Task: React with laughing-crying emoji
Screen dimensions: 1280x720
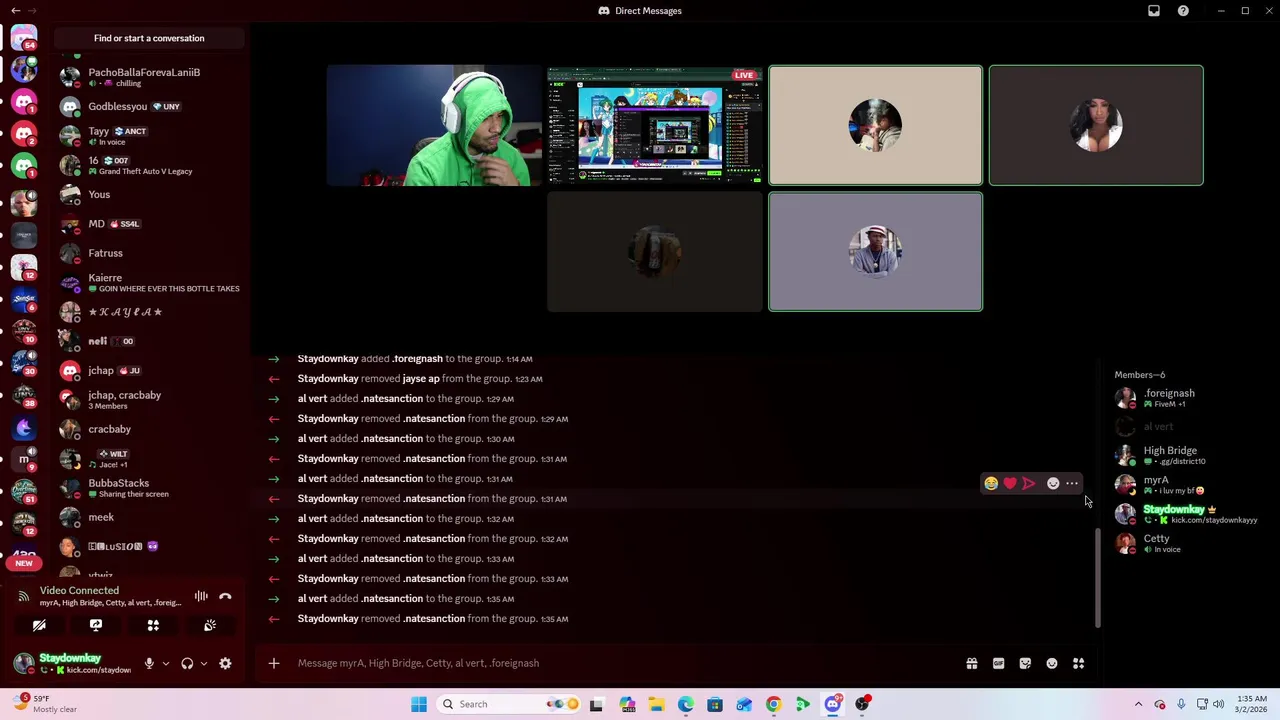Action: click(x=991, y=484)
